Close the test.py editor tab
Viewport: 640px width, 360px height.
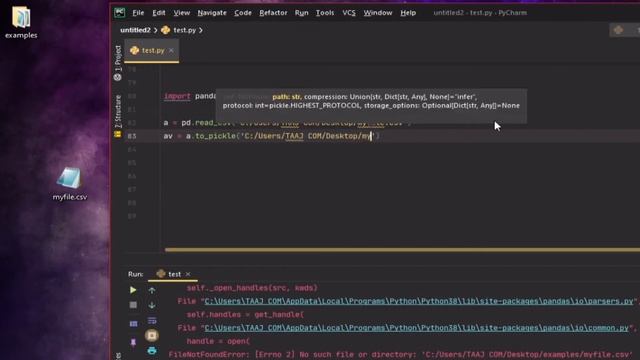(x=171, y=50)
